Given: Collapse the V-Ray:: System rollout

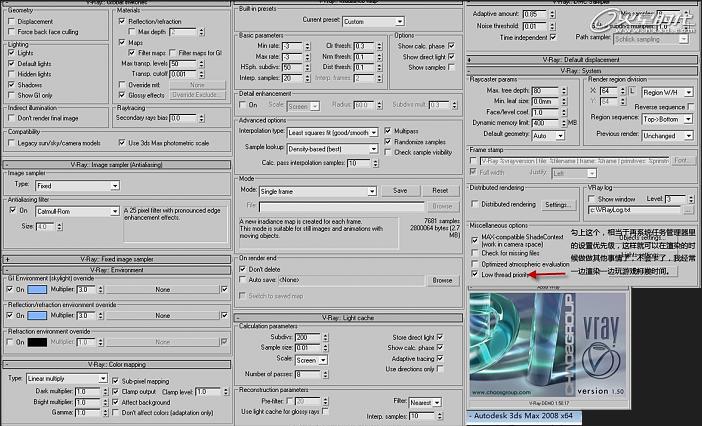Looking at the screenshot, I should point(581,71).
